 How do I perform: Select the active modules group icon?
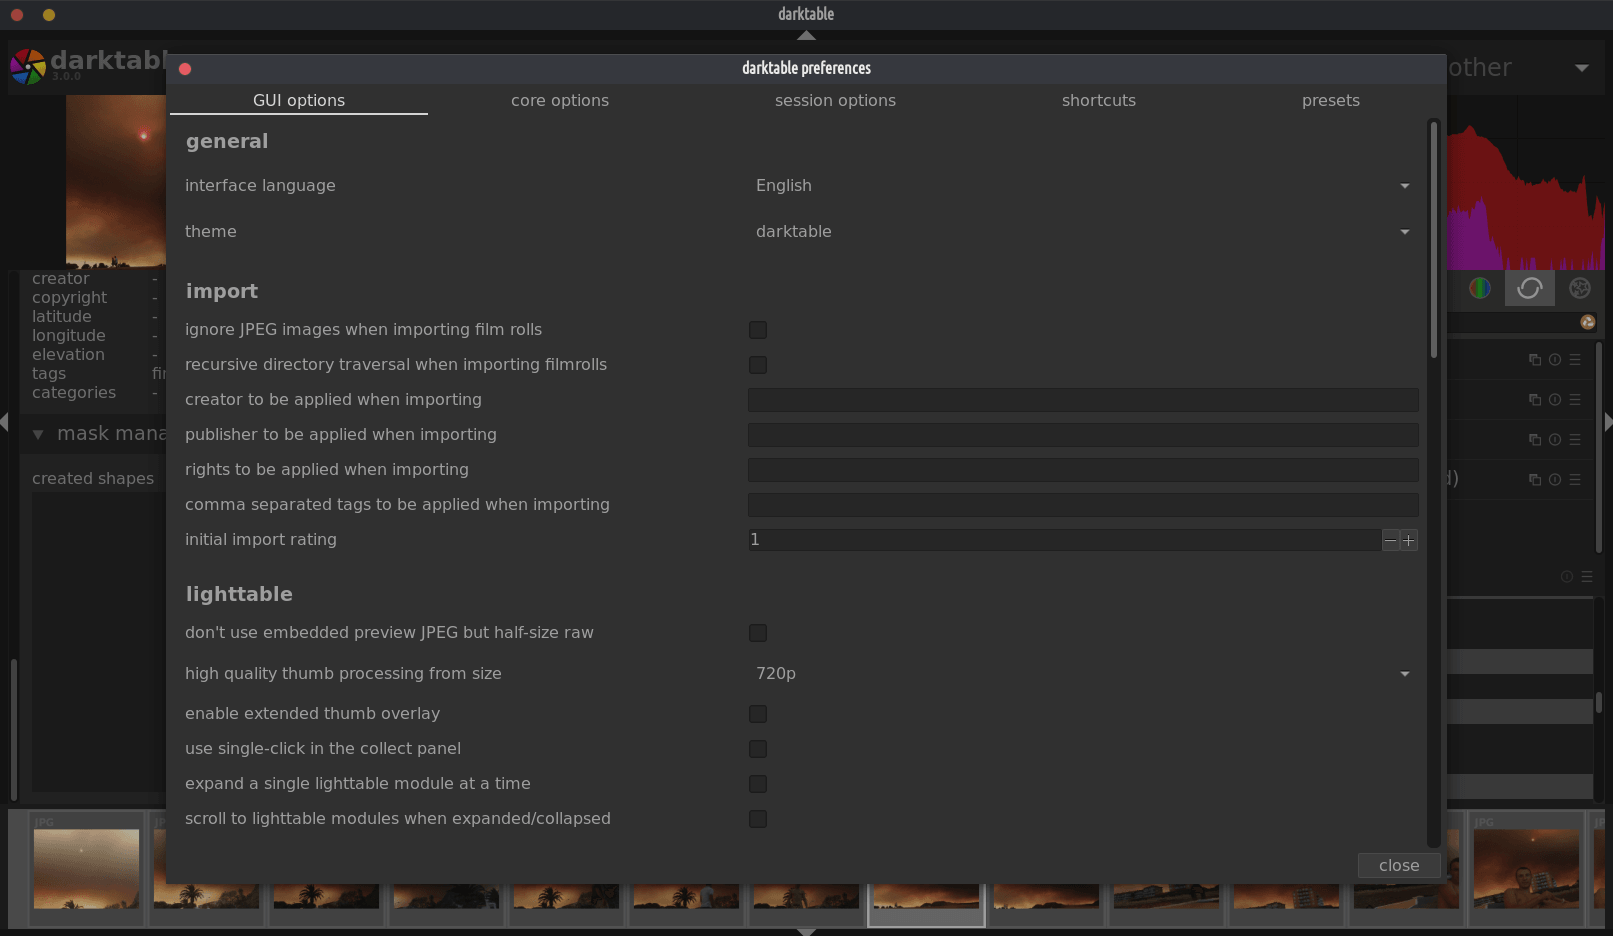[1529, 288]
